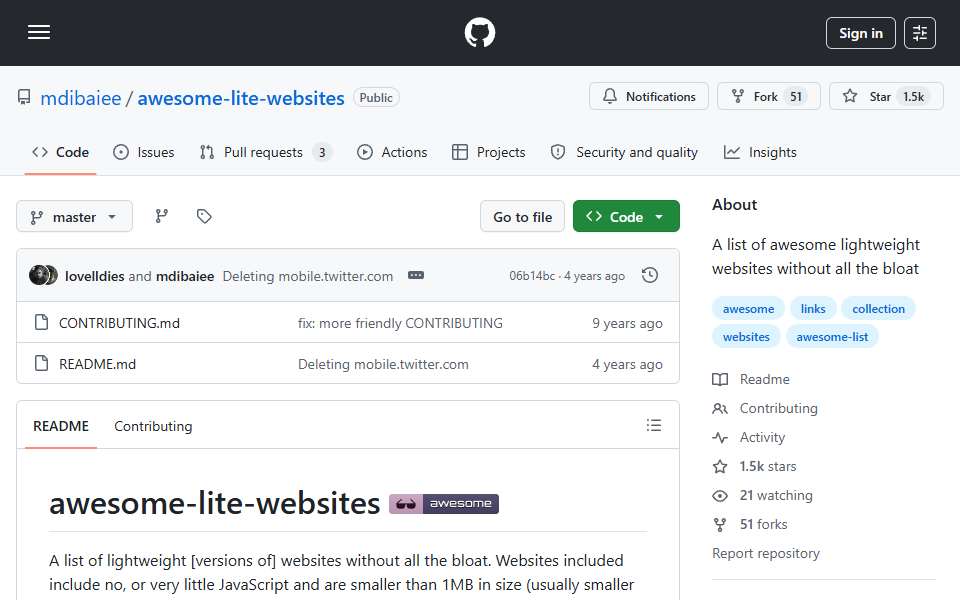The height and width of the screenshot is (600, 960).
Task: Open the hamburger navigation menu
Action: tap(39, 32)
